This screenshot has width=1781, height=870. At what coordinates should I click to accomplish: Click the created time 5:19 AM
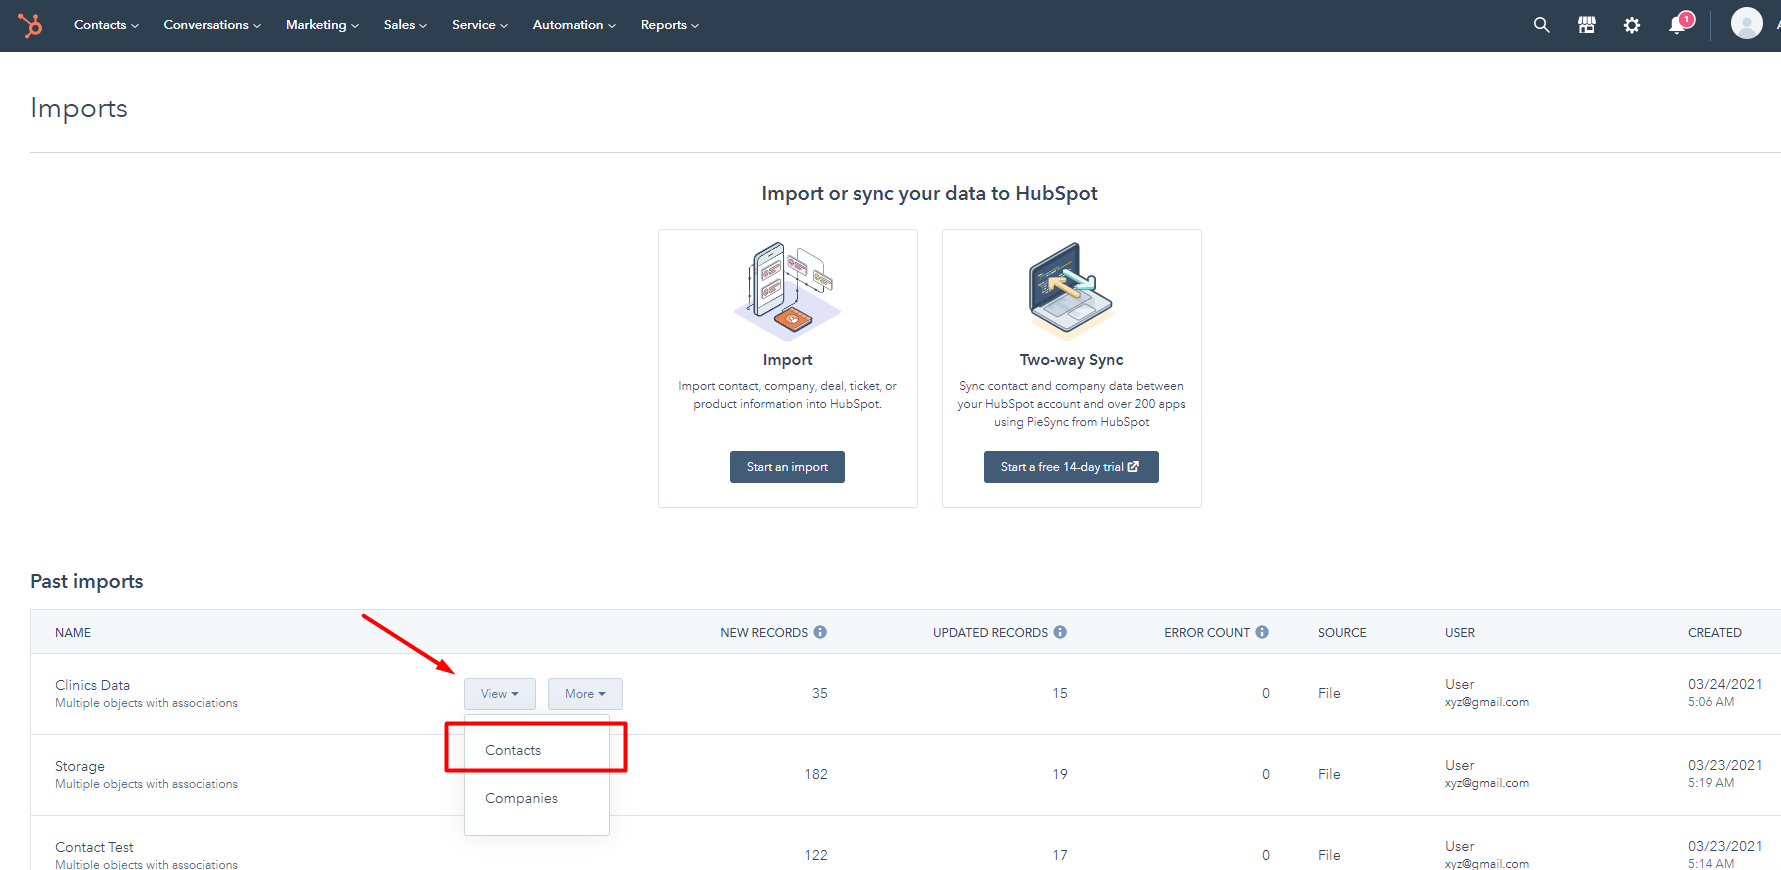pos(1711,783)
